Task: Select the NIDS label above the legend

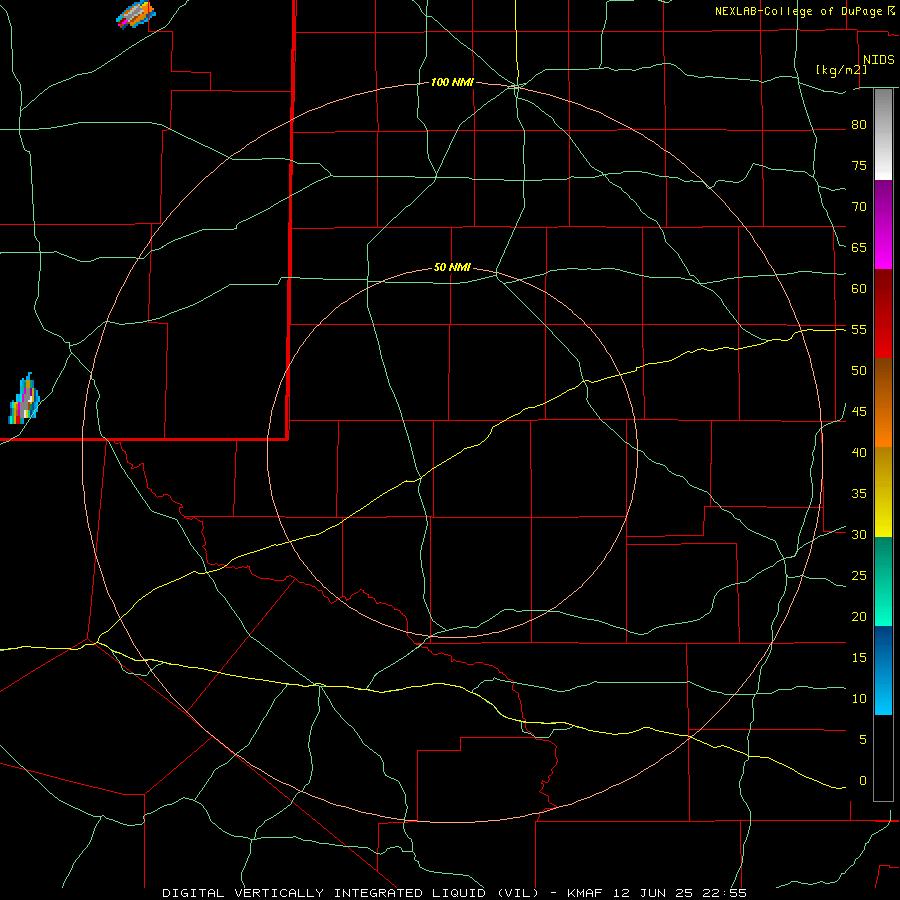Action: [x=878, y=60]
